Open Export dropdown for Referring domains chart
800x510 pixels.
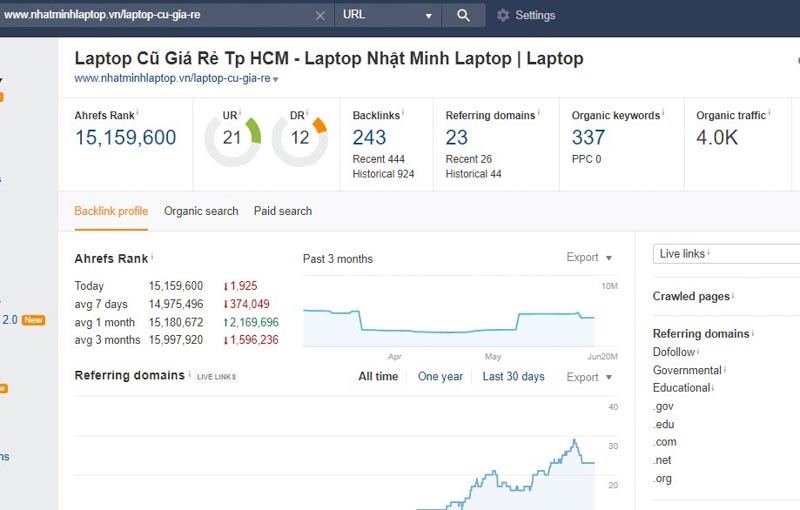coord(589,377)
